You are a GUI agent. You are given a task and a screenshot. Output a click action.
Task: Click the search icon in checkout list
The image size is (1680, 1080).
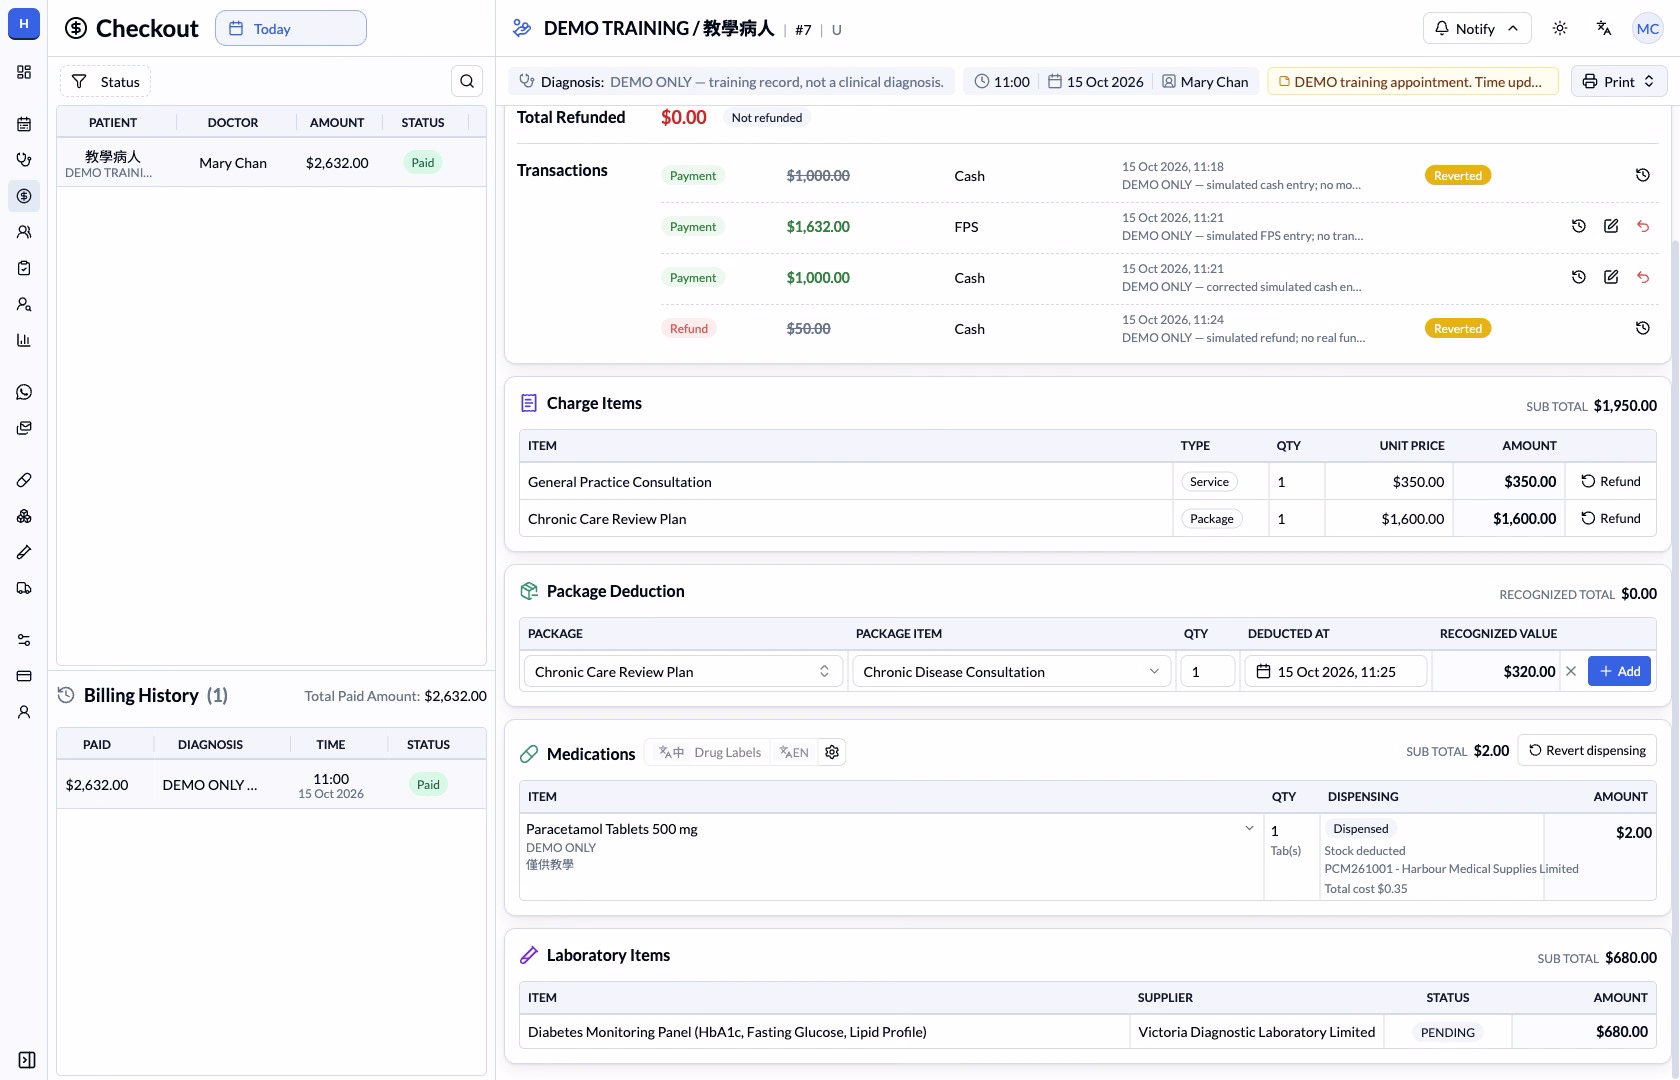tap(467, 81)
